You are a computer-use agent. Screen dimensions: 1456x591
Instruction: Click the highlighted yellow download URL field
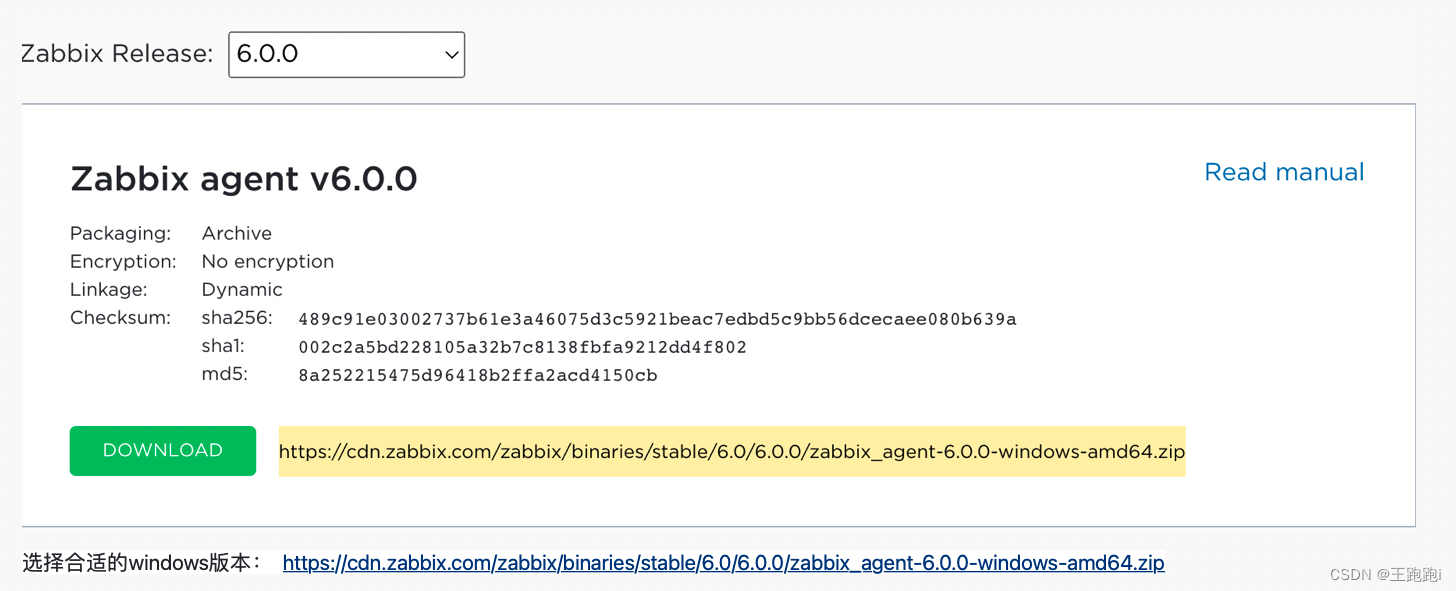[731, 451]
